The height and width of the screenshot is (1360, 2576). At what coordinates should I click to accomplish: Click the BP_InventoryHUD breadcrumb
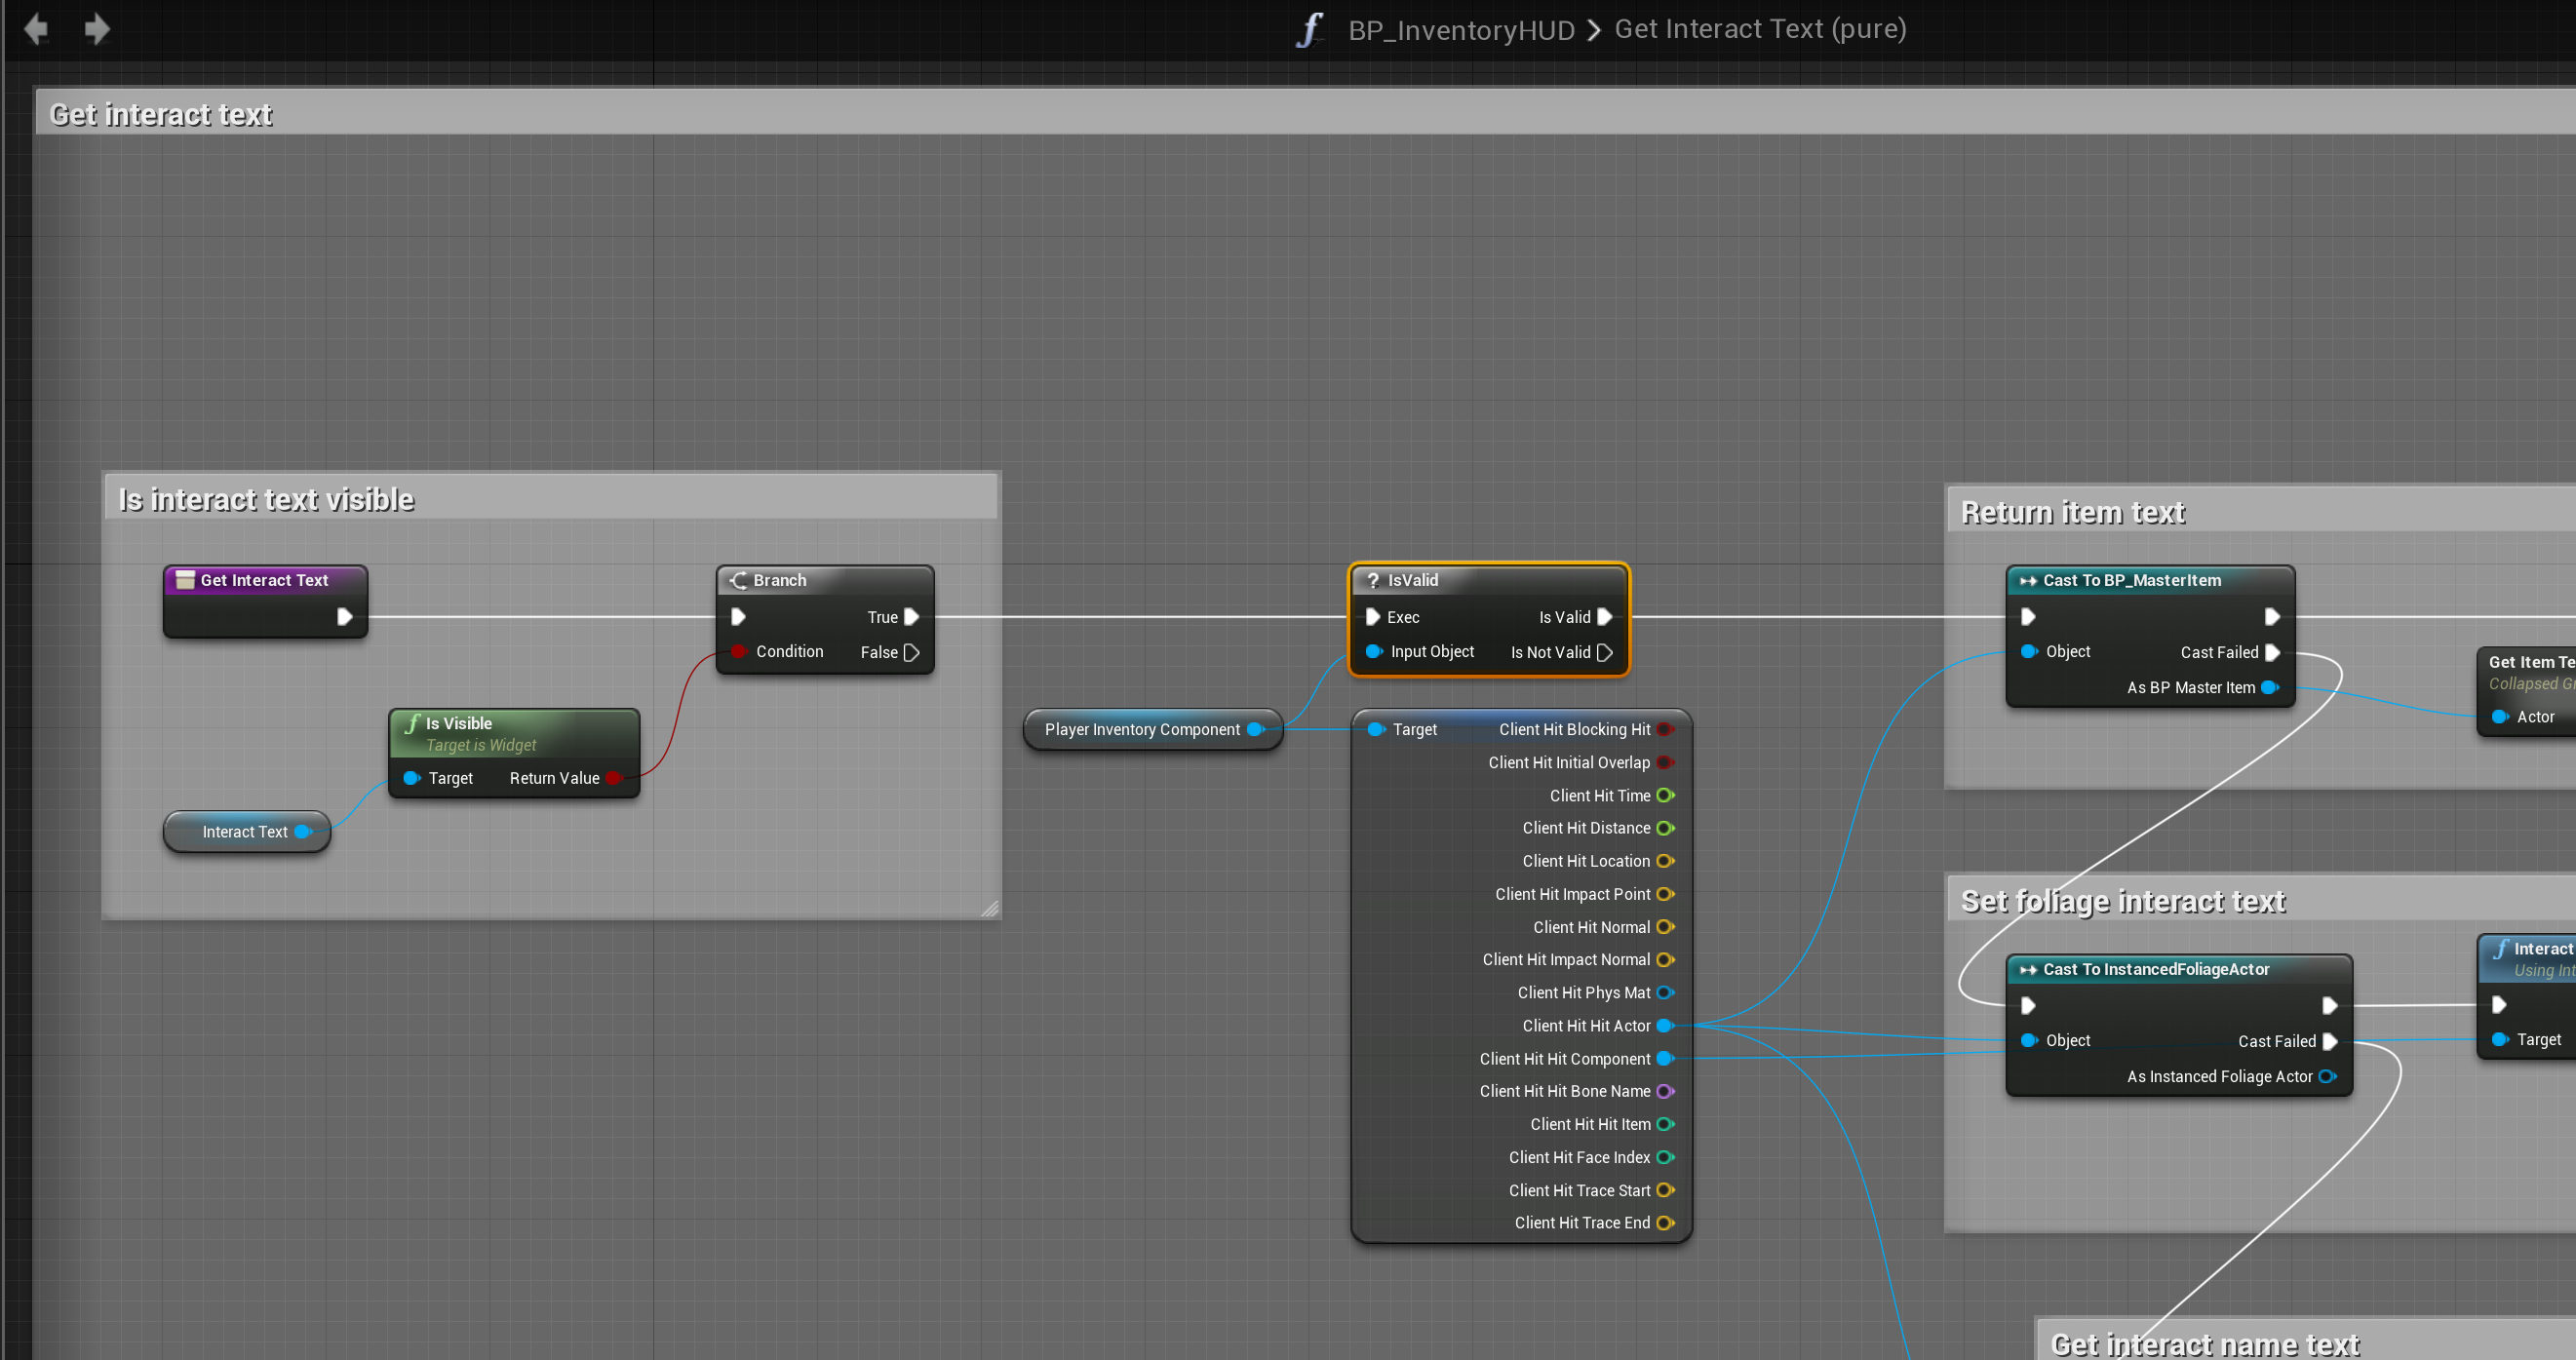pyautogui.click(x=1461, y=30)
